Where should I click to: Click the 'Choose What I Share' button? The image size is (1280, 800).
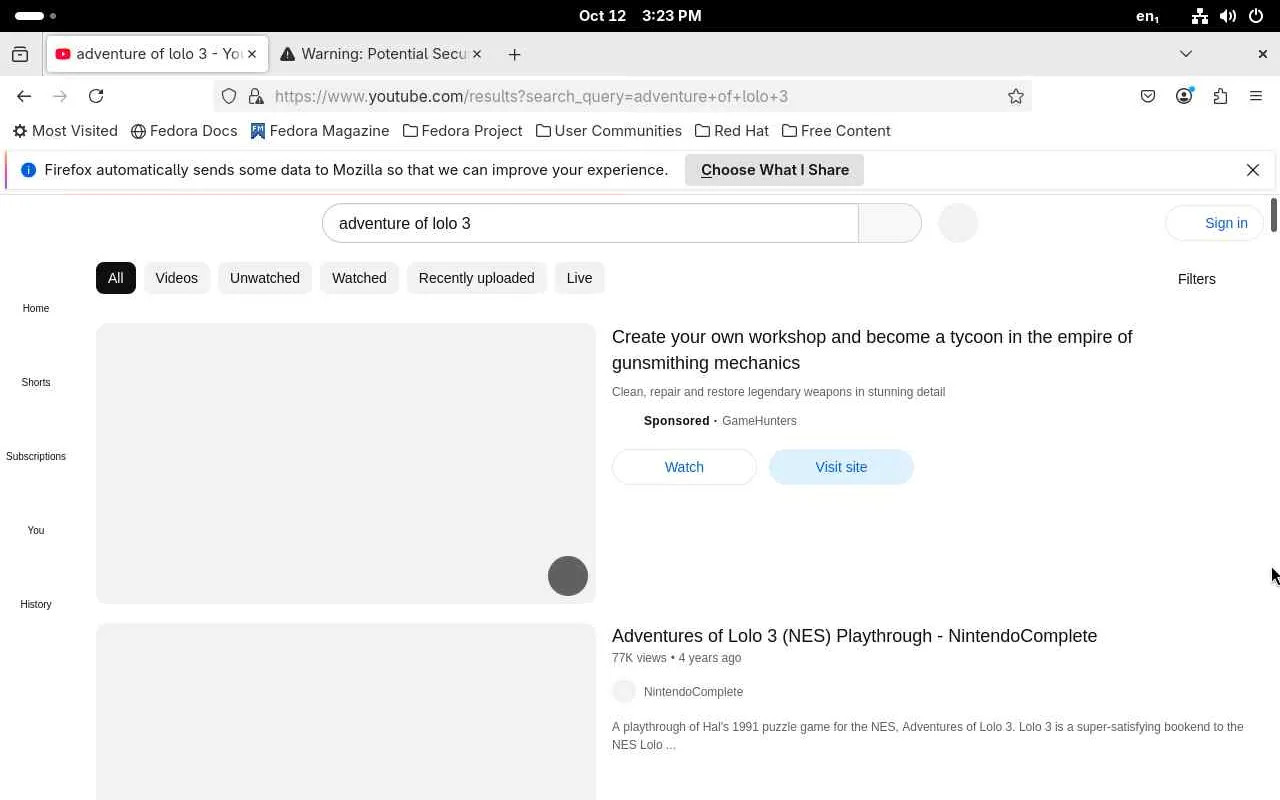tap(775, 170)
